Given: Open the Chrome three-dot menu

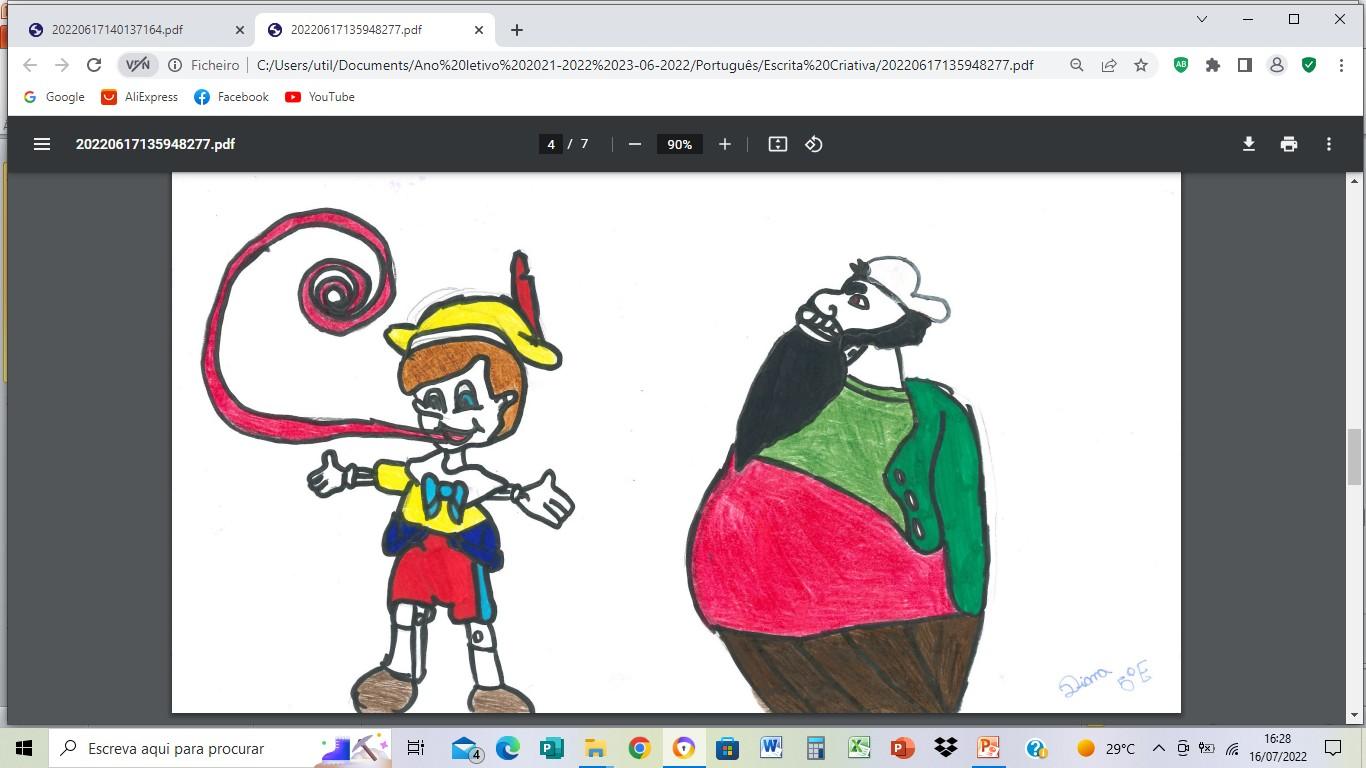Looking at the screenshot, I should (1341, 65).
